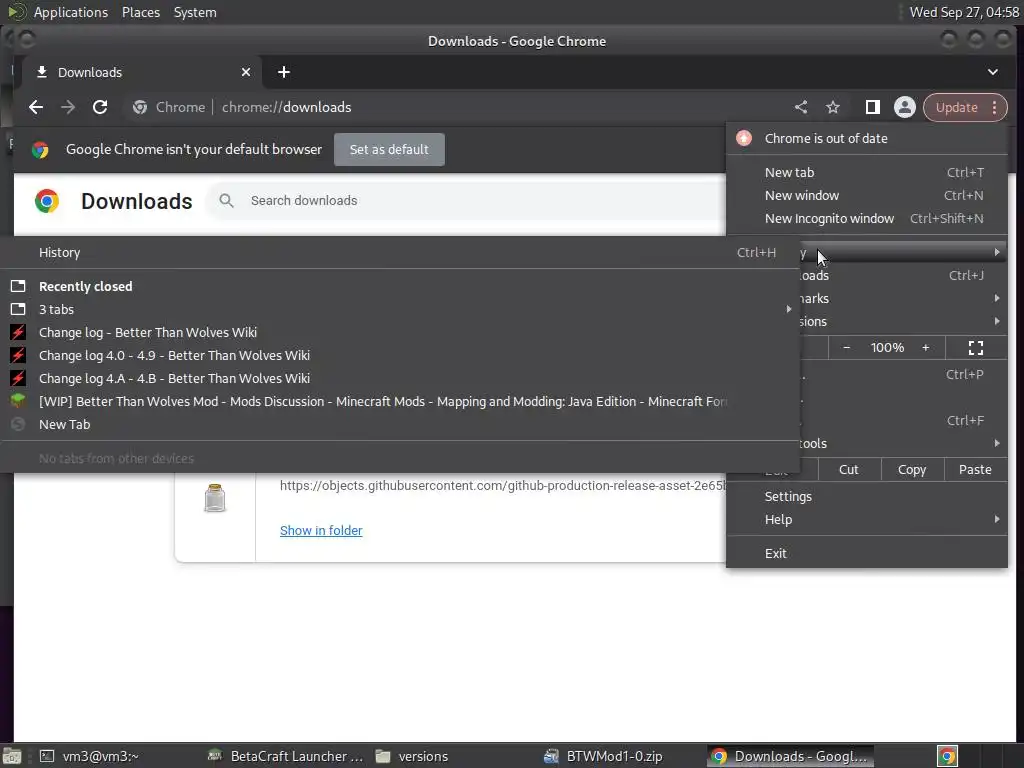Open the Places menu in top panel
The height and width of the screenshot is (768, 1024).
pyautogui.click(x=141, y=12)
